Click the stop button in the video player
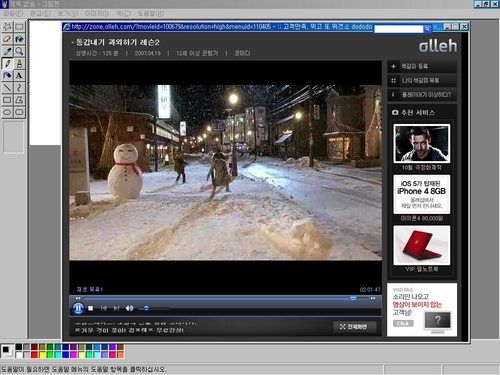The height and width of the screenshot is (375, 500). coord(90,308)
